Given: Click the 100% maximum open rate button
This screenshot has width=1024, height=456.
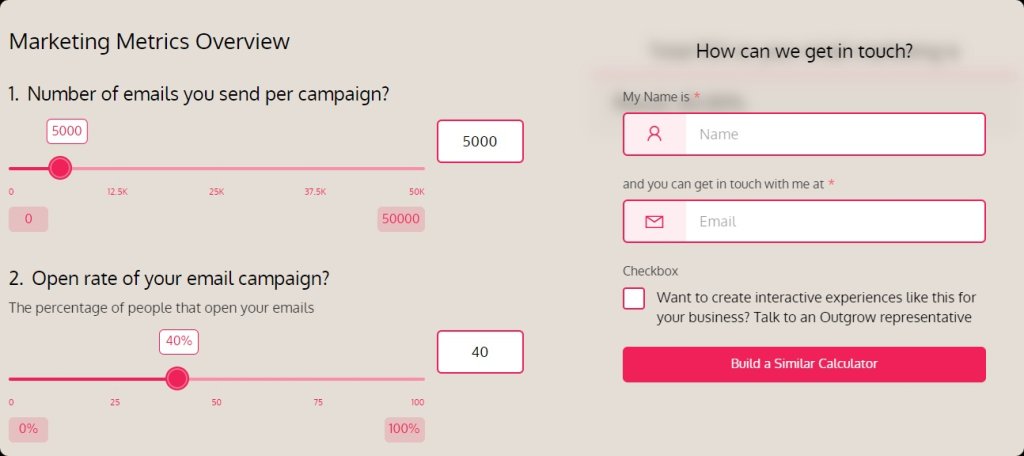Looking at the screenshot, I should [404, 429].
